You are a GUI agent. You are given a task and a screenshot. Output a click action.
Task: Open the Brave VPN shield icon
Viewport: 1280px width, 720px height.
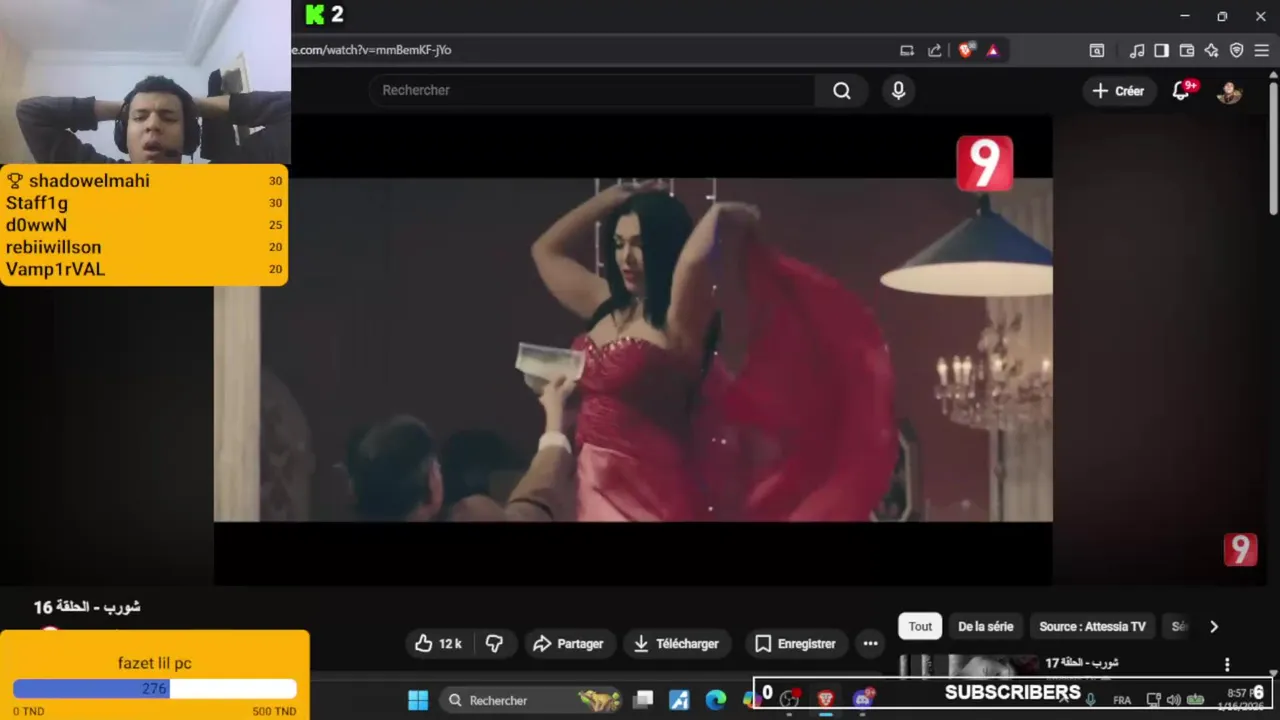coord(1236,50)
